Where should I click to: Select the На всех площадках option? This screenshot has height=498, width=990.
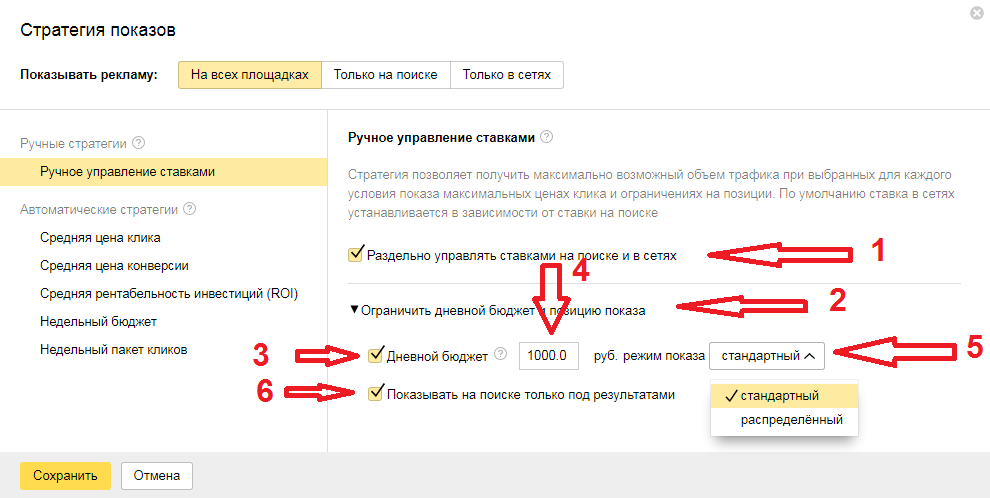pyautogui.click(x=250, y=74)
